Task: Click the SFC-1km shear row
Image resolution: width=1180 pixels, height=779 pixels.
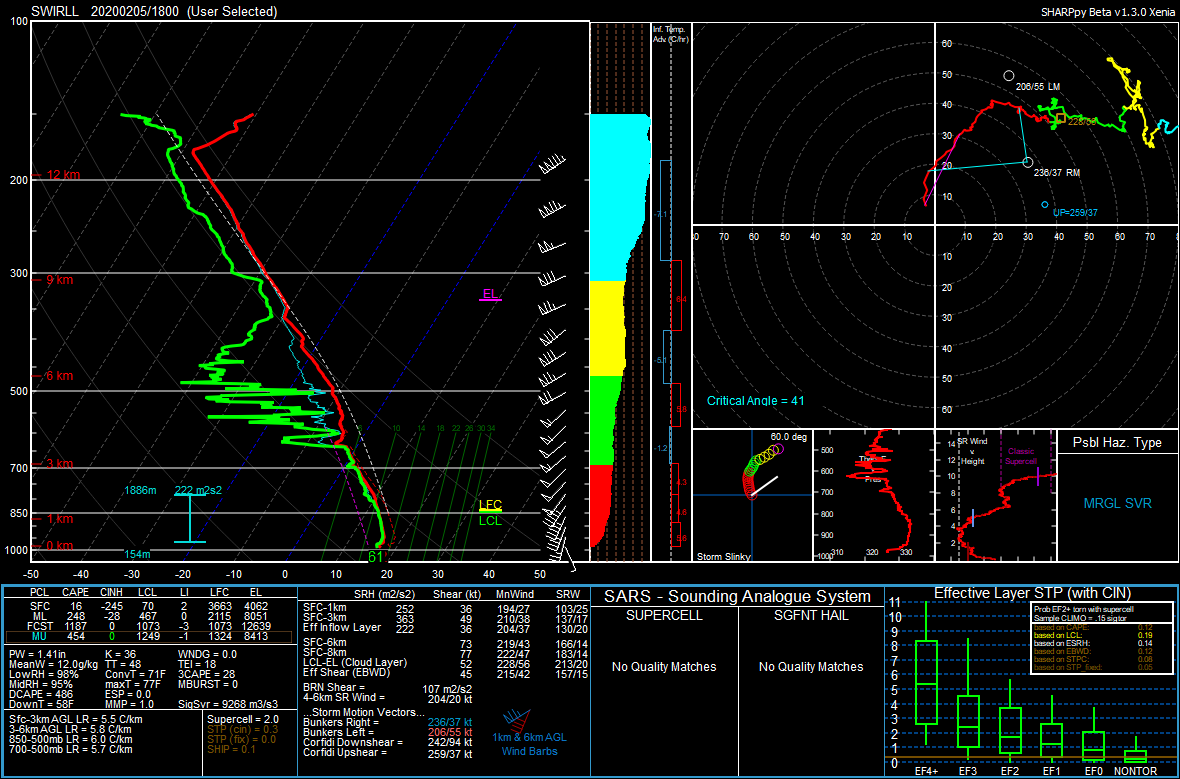Action: [444, 608]
